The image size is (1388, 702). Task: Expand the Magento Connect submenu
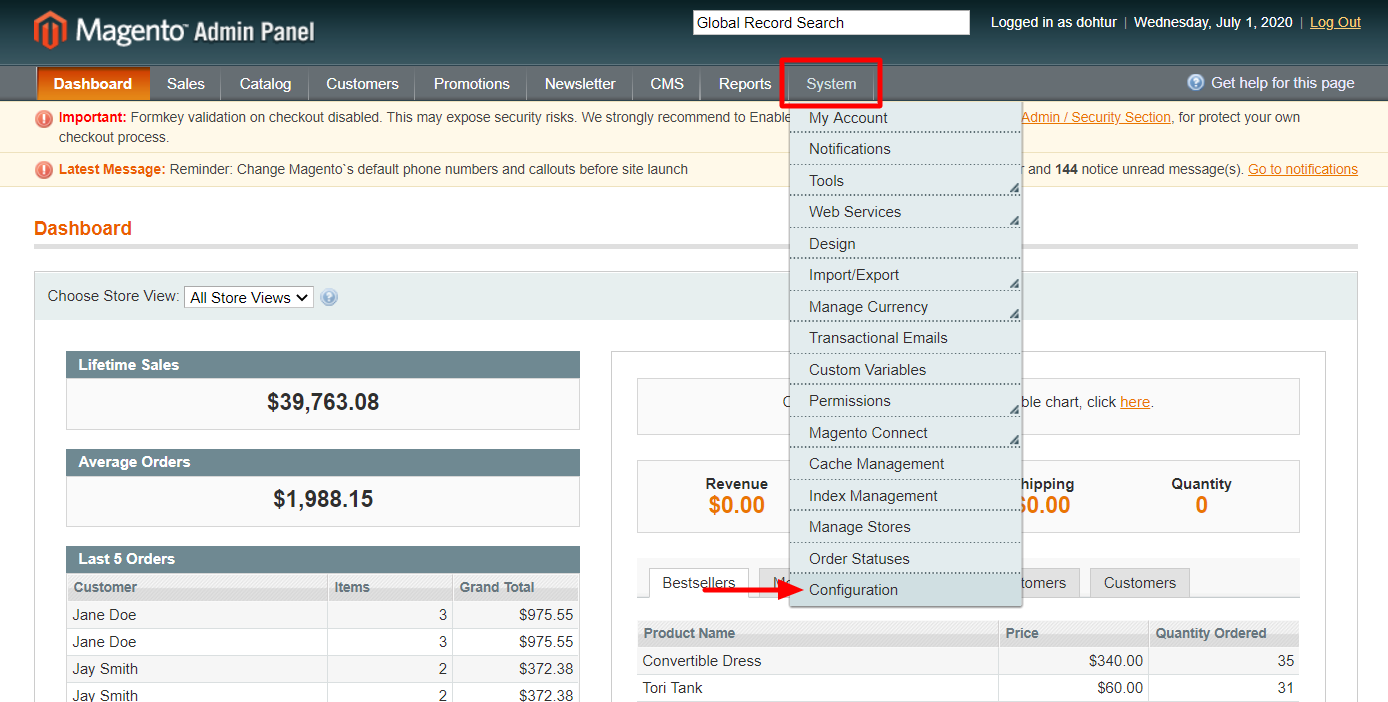click(905, 433)
